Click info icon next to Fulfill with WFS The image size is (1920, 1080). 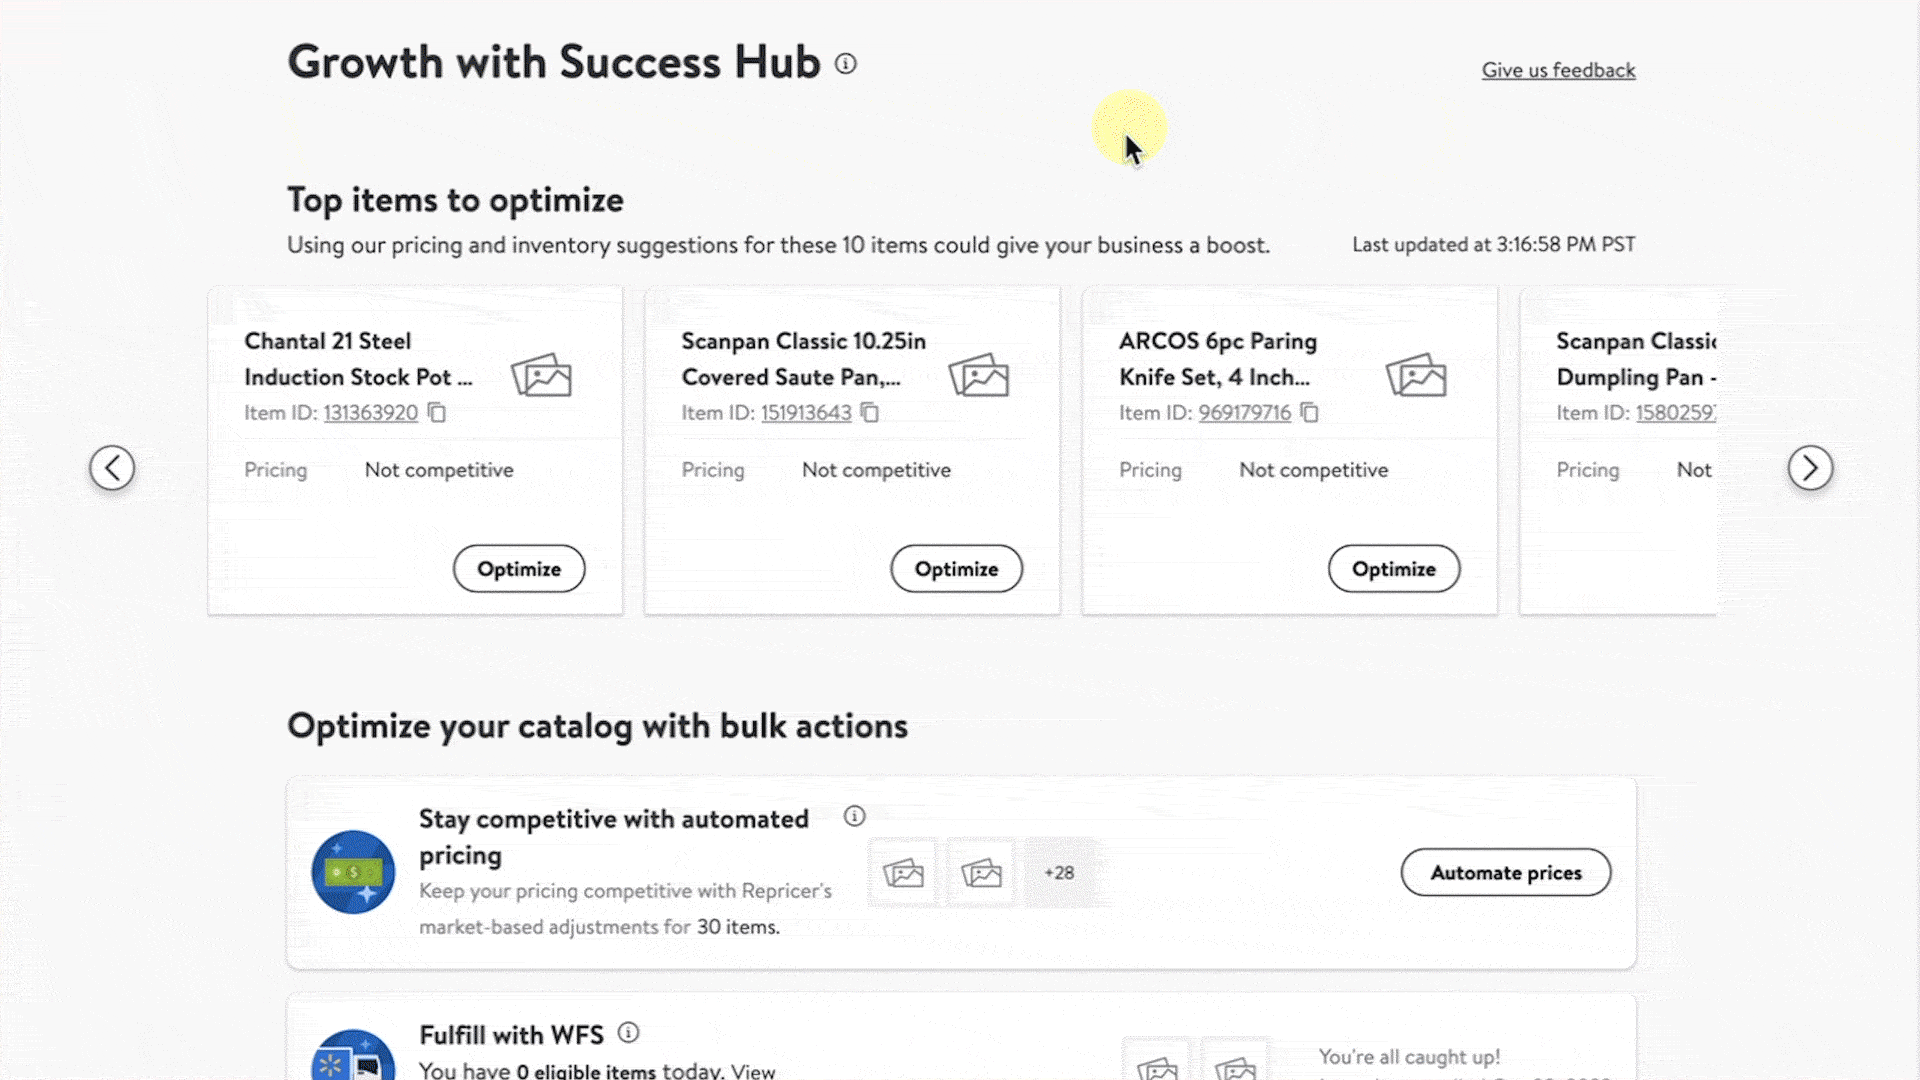628,1032
